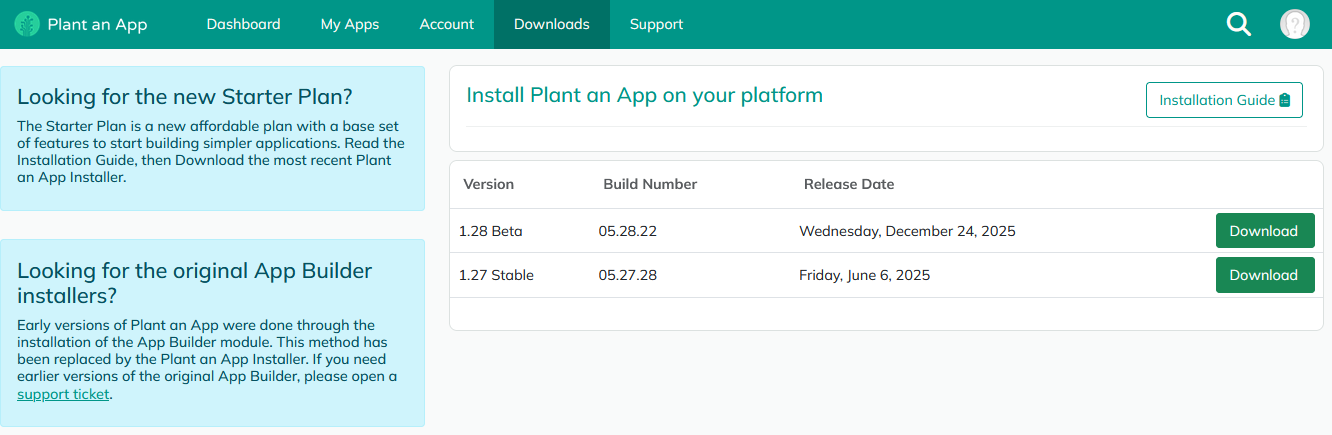Click the Release Date column header
The image size is (1332, 435).
coord(849,184)
